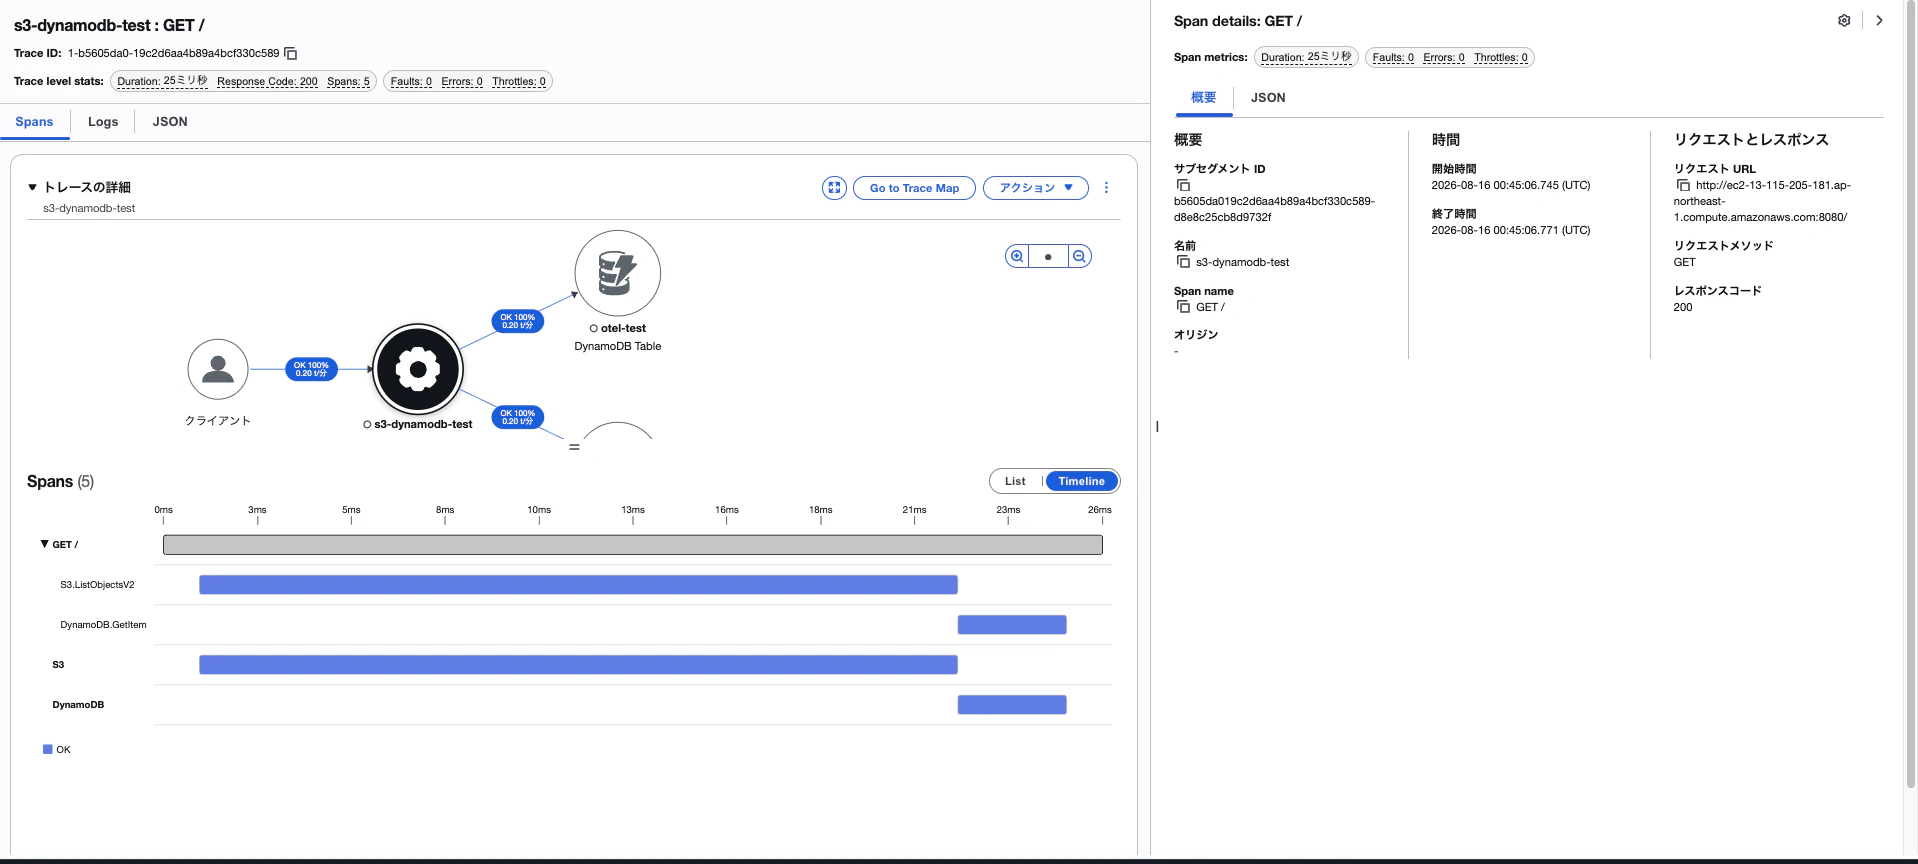Zoom out on the trace map

click(x=1080, y=257)
